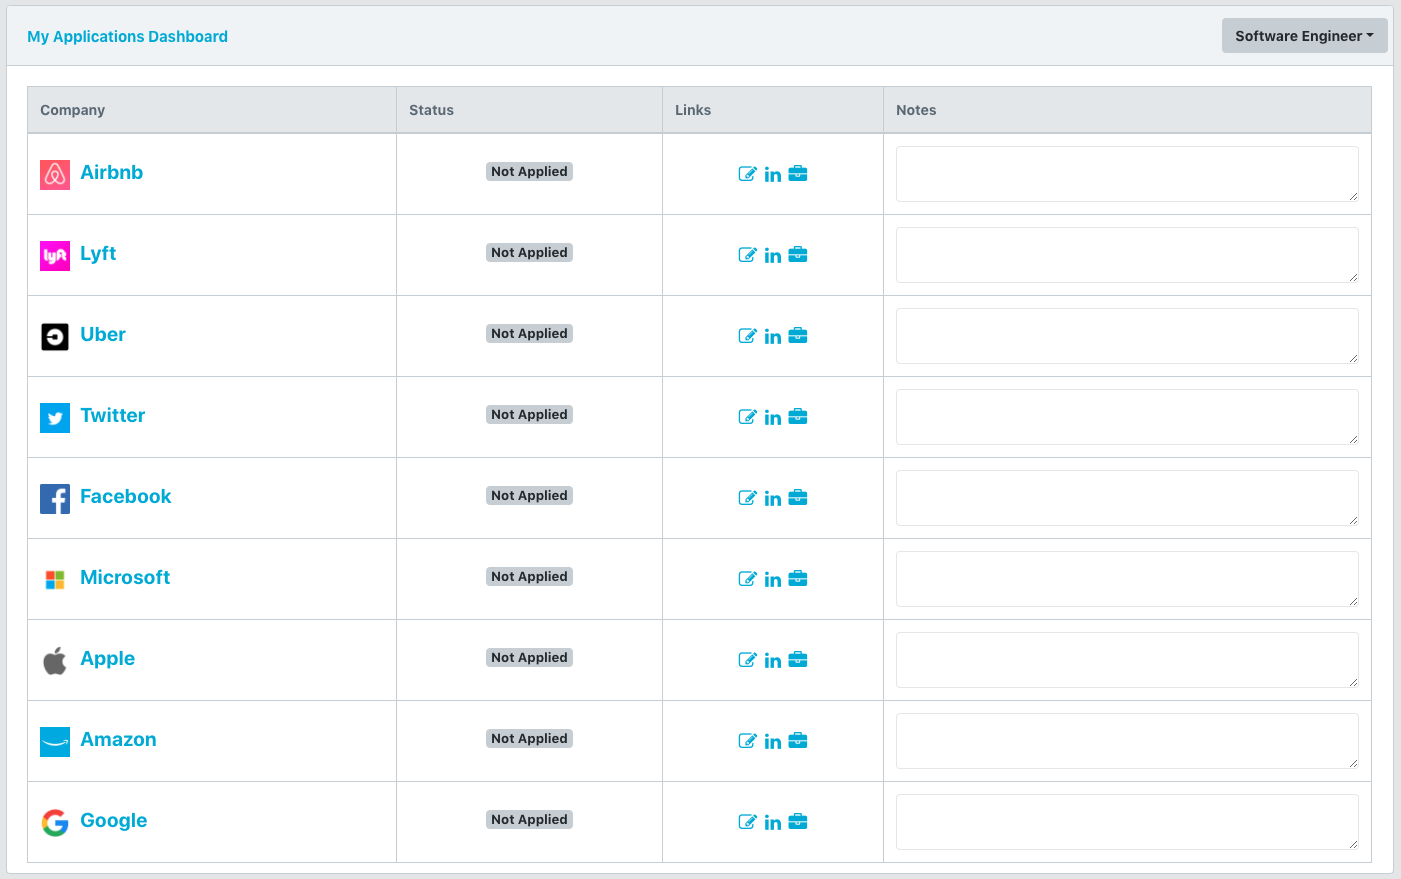Click the briefcase jobs icon for Google
Screen dimensions: 1401x879
tap(798, 822)
